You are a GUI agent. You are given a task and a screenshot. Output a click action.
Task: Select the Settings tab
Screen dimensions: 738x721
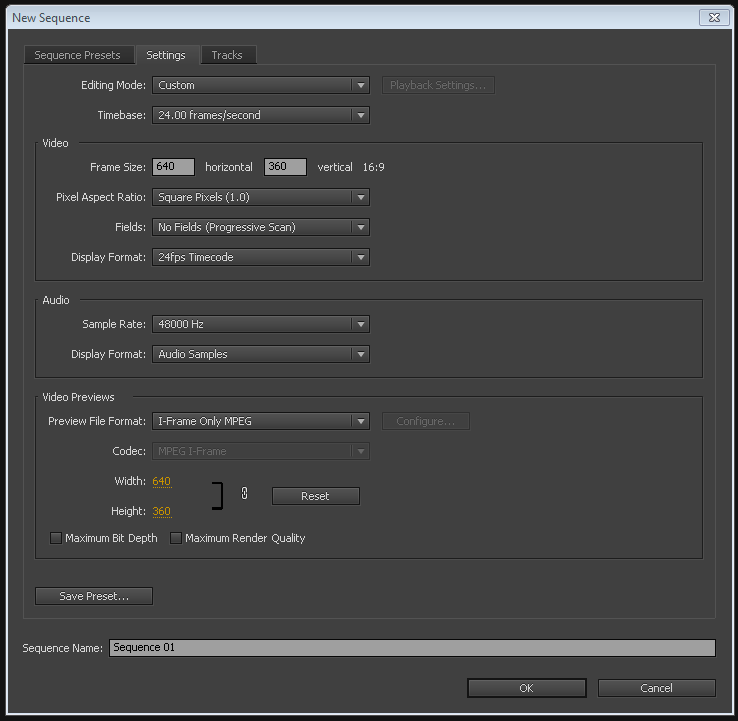tap(167, 55)
